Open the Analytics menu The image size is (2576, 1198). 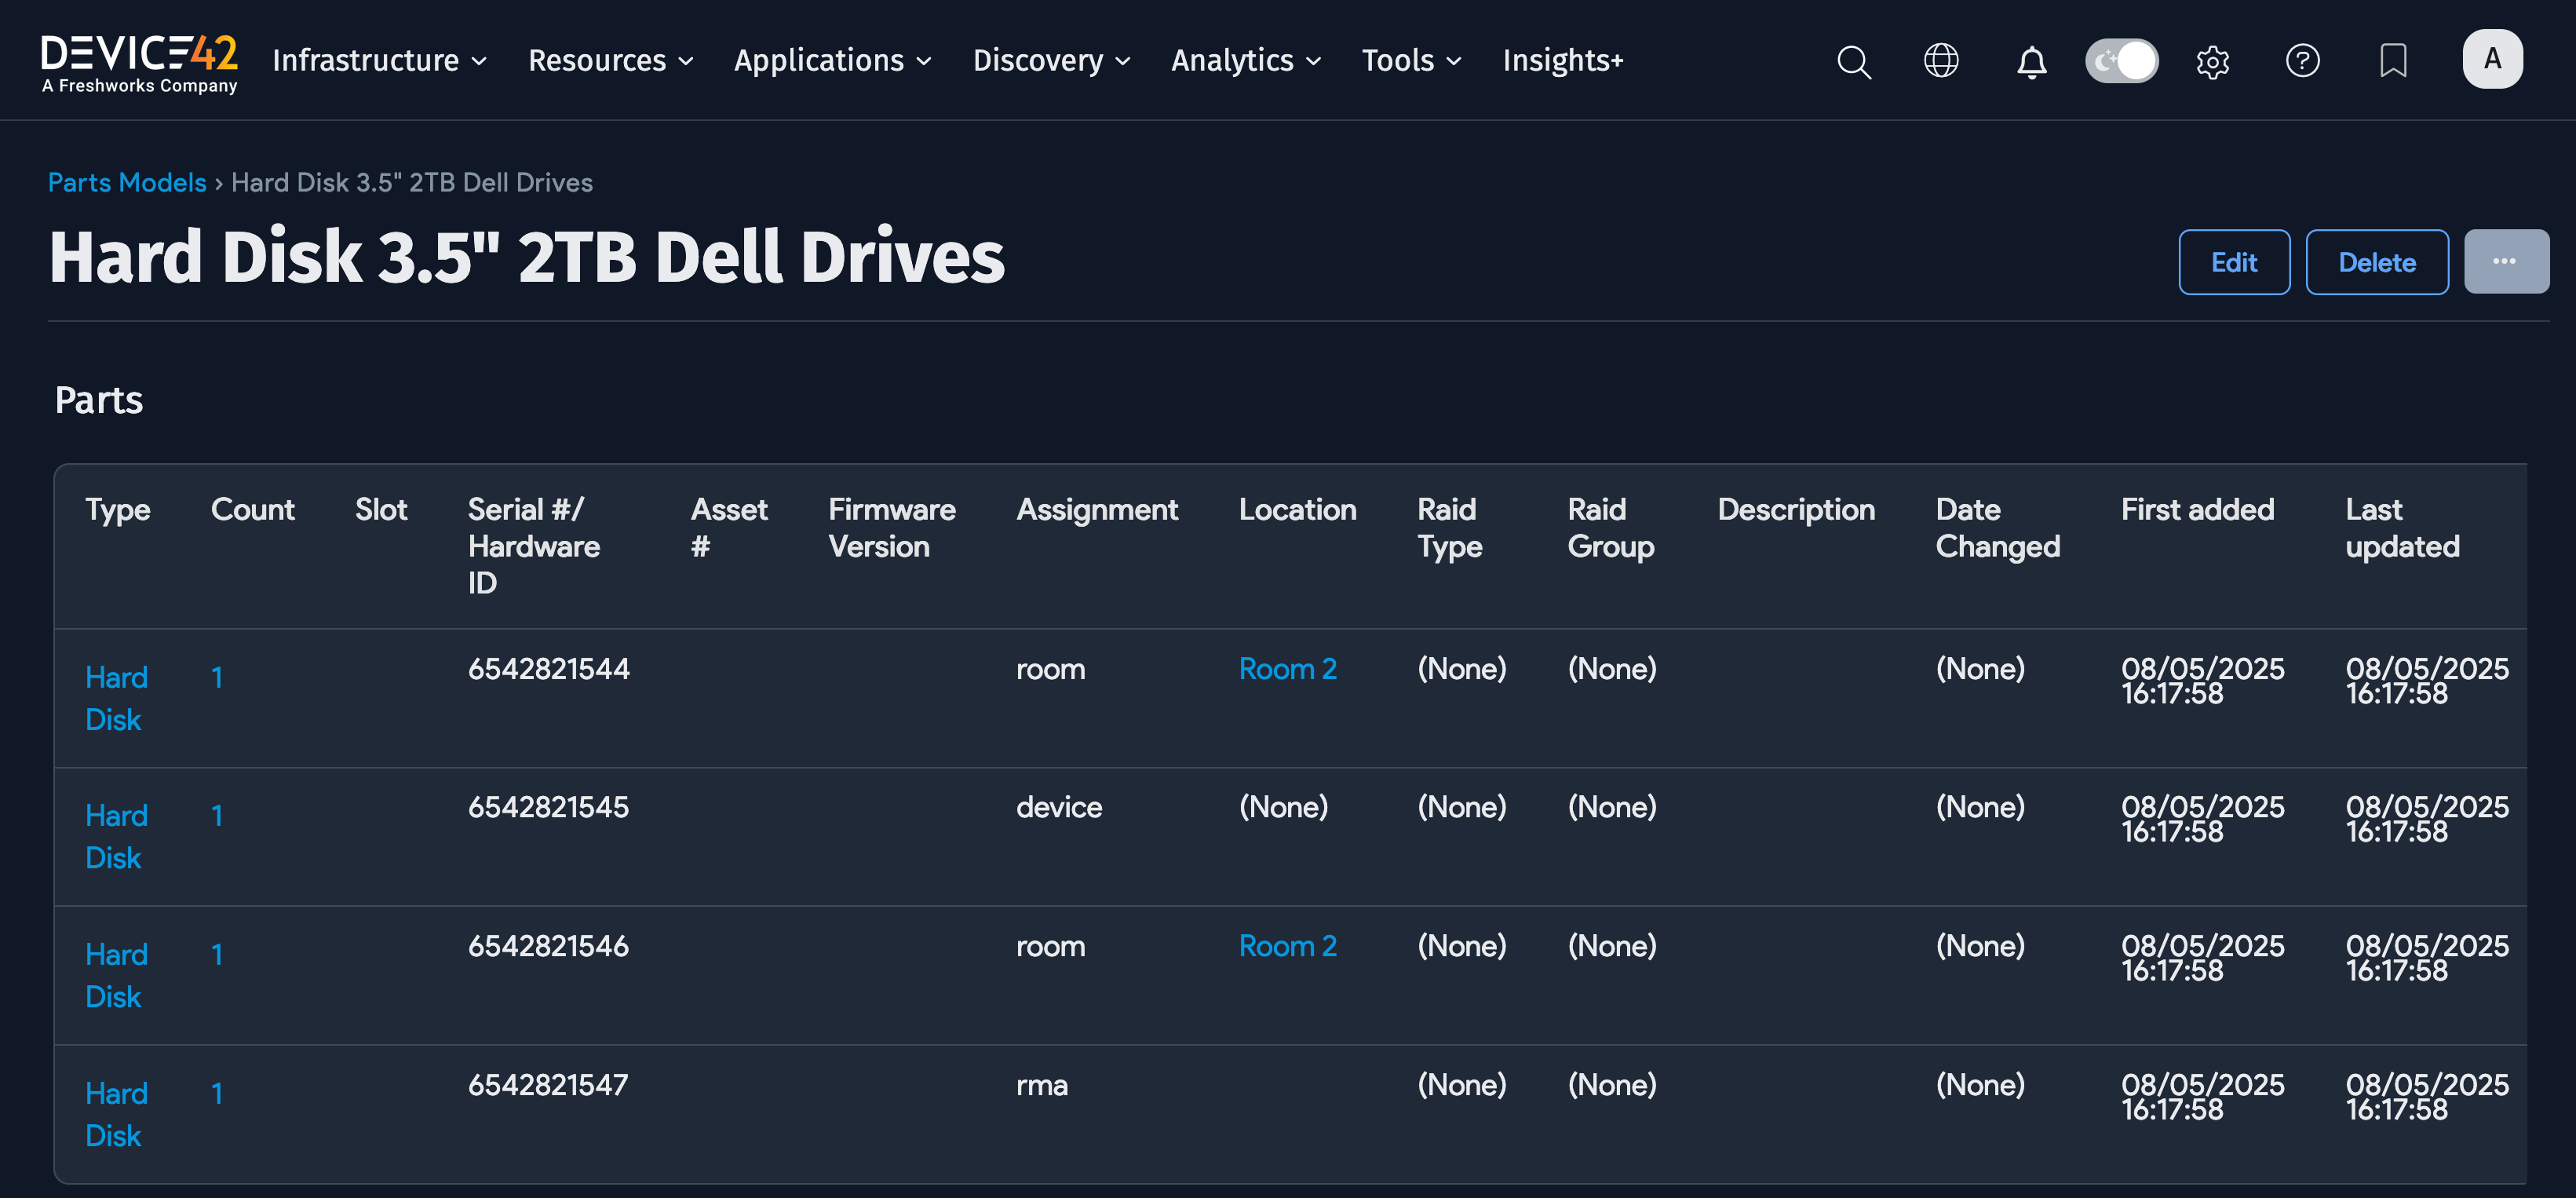[x=1245, y=61]
